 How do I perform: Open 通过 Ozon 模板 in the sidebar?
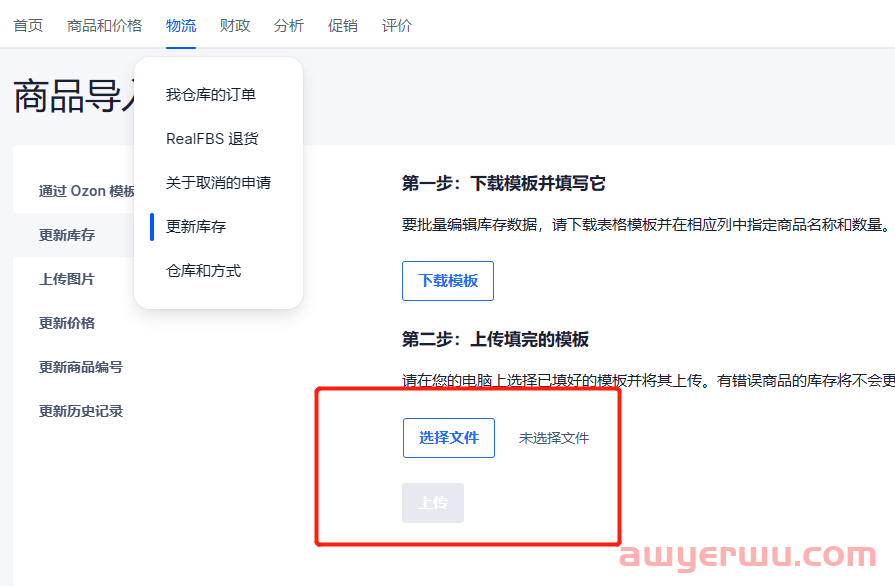pos(87,191)
